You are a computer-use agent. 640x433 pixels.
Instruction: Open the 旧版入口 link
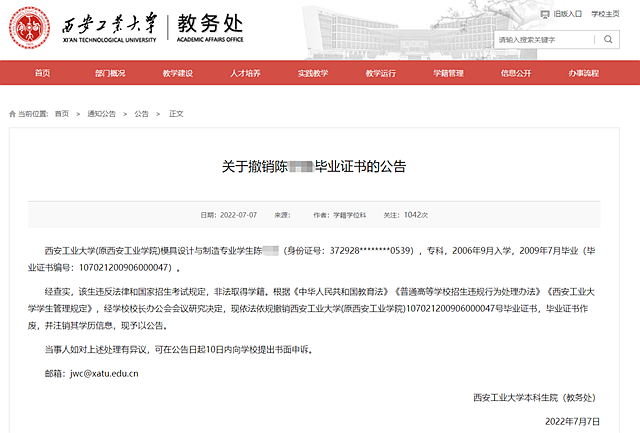click(x=568, y=14)
